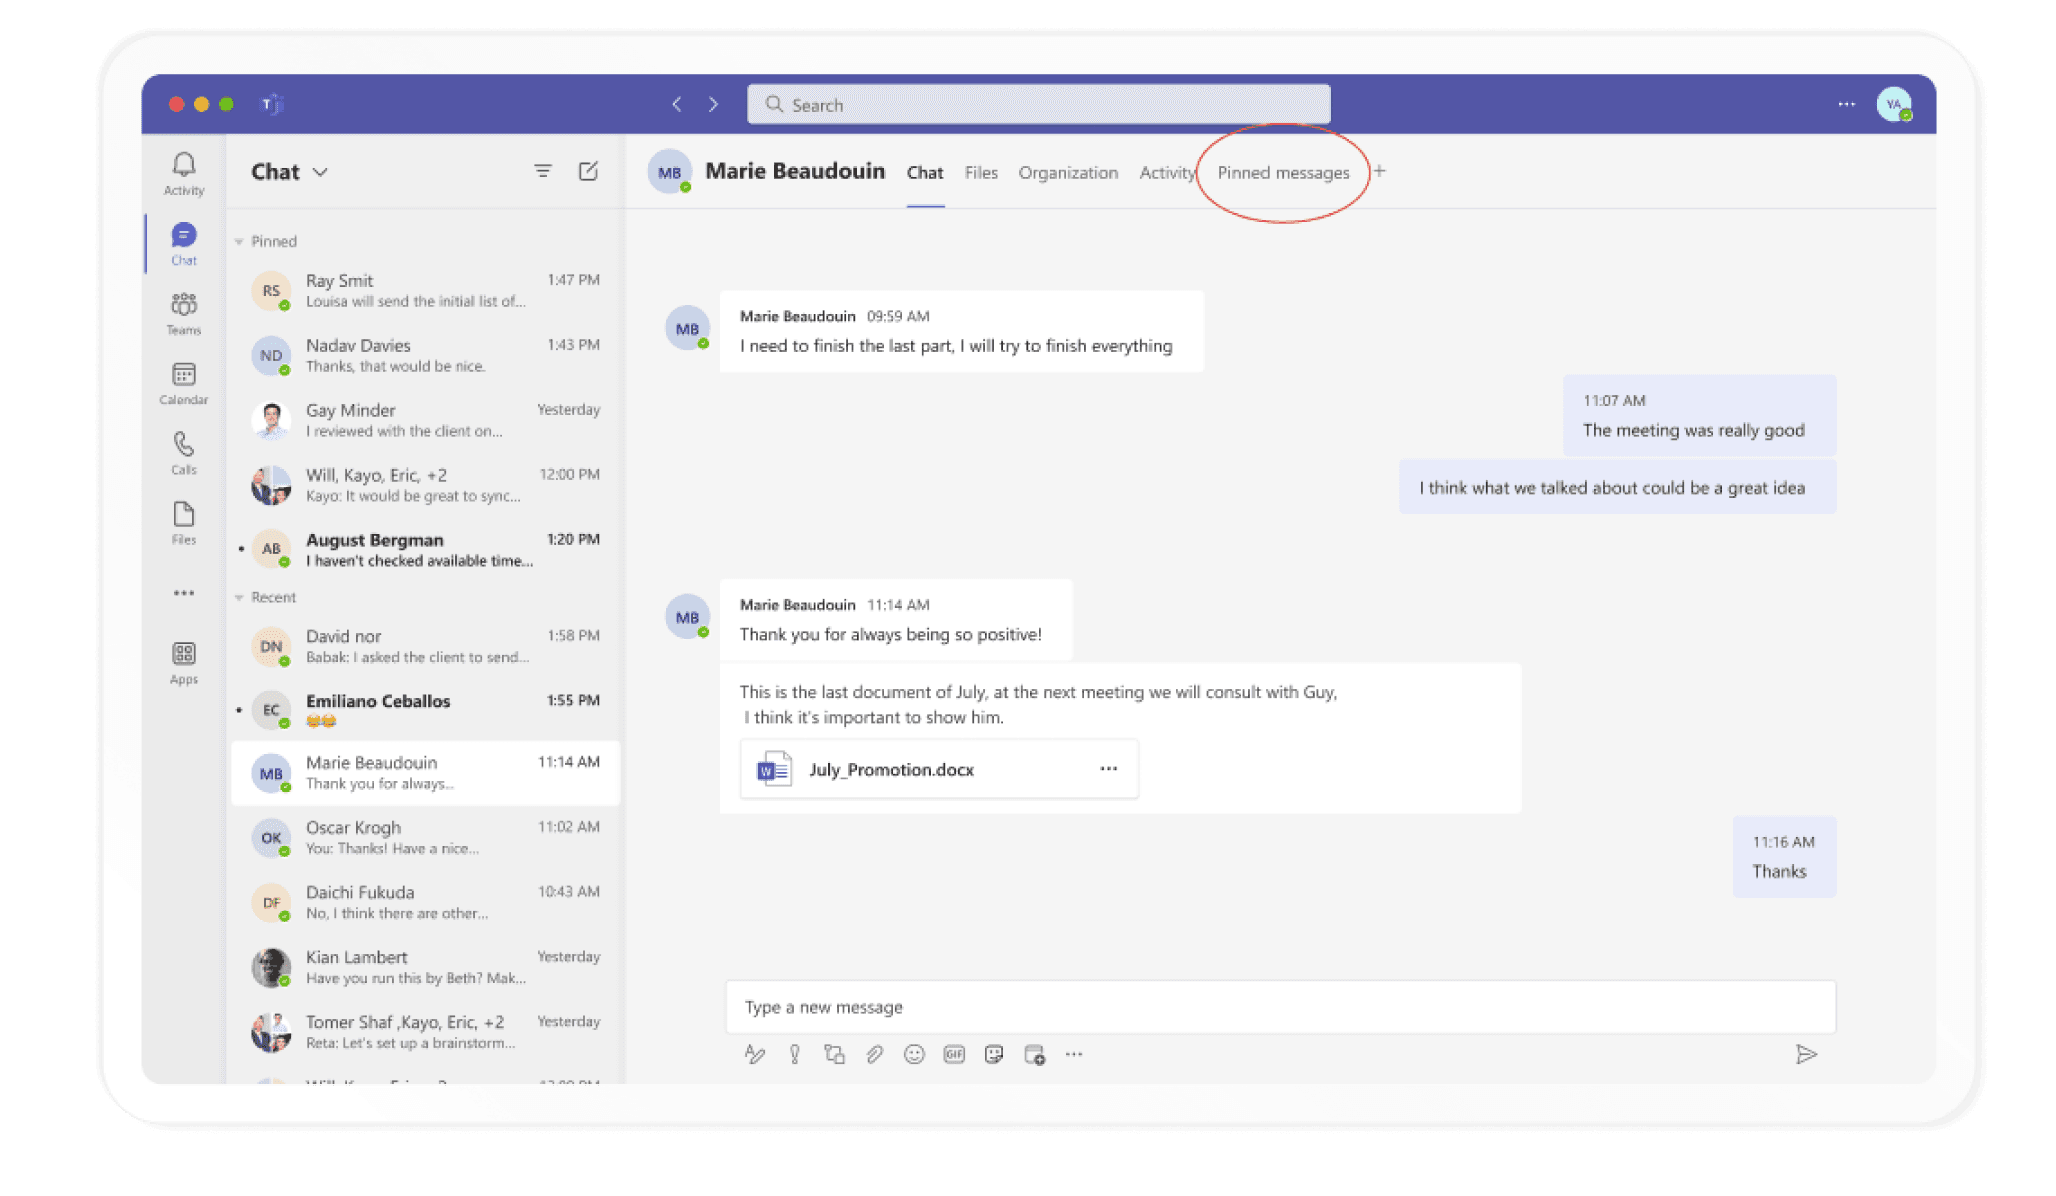This screenshot has width=2056, height=1196.
Task: Add a new tab with plus
Action: [1379, 171]
